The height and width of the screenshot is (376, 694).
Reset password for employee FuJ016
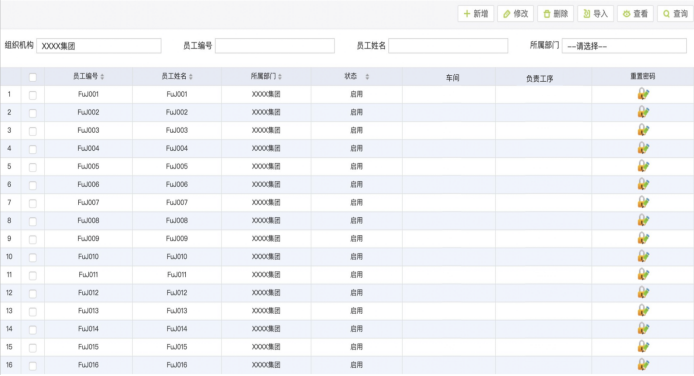click(x=643, y=365)
